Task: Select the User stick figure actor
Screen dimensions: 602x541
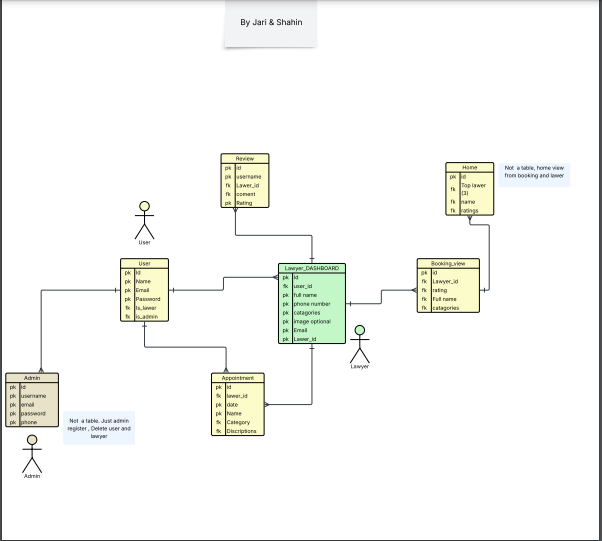Action: (144, 220)
